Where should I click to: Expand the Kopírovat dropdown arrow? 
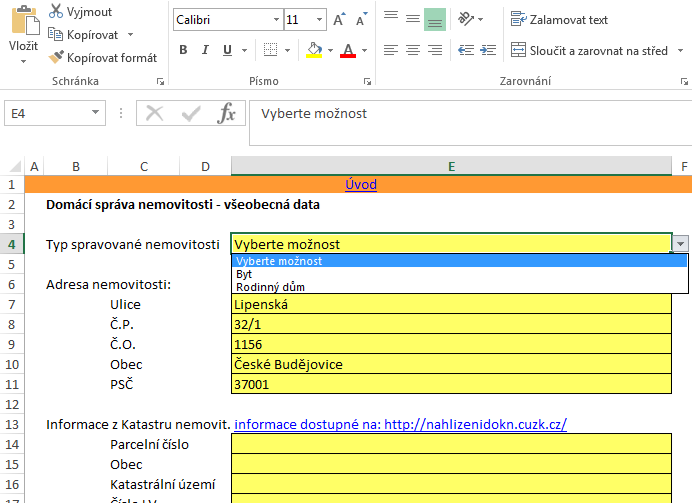130,34
